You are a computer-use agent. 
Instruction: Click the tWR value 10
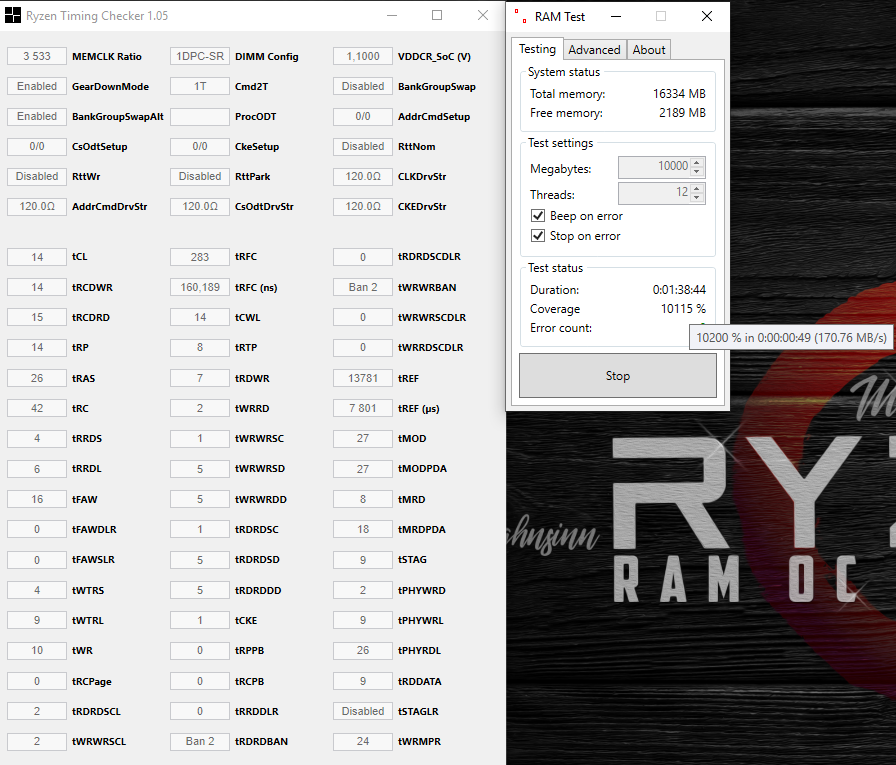point(37,650)
